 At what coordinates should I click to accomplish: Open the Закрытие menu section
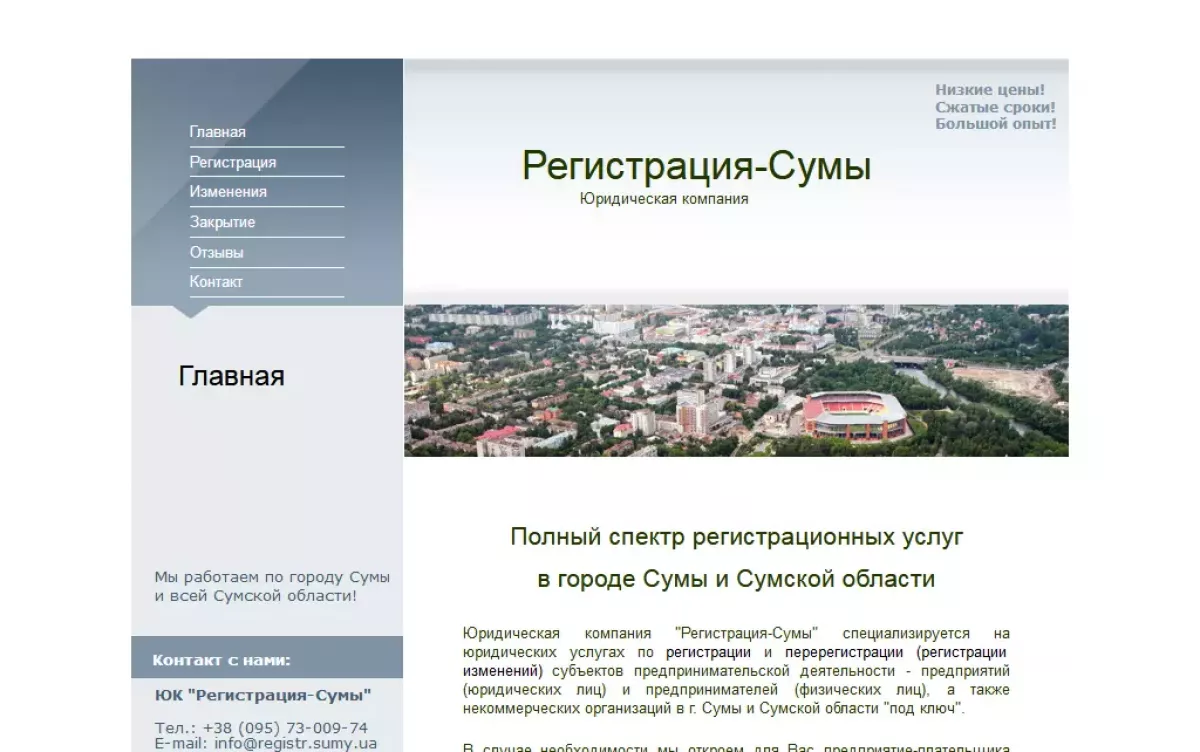[222, 222]
